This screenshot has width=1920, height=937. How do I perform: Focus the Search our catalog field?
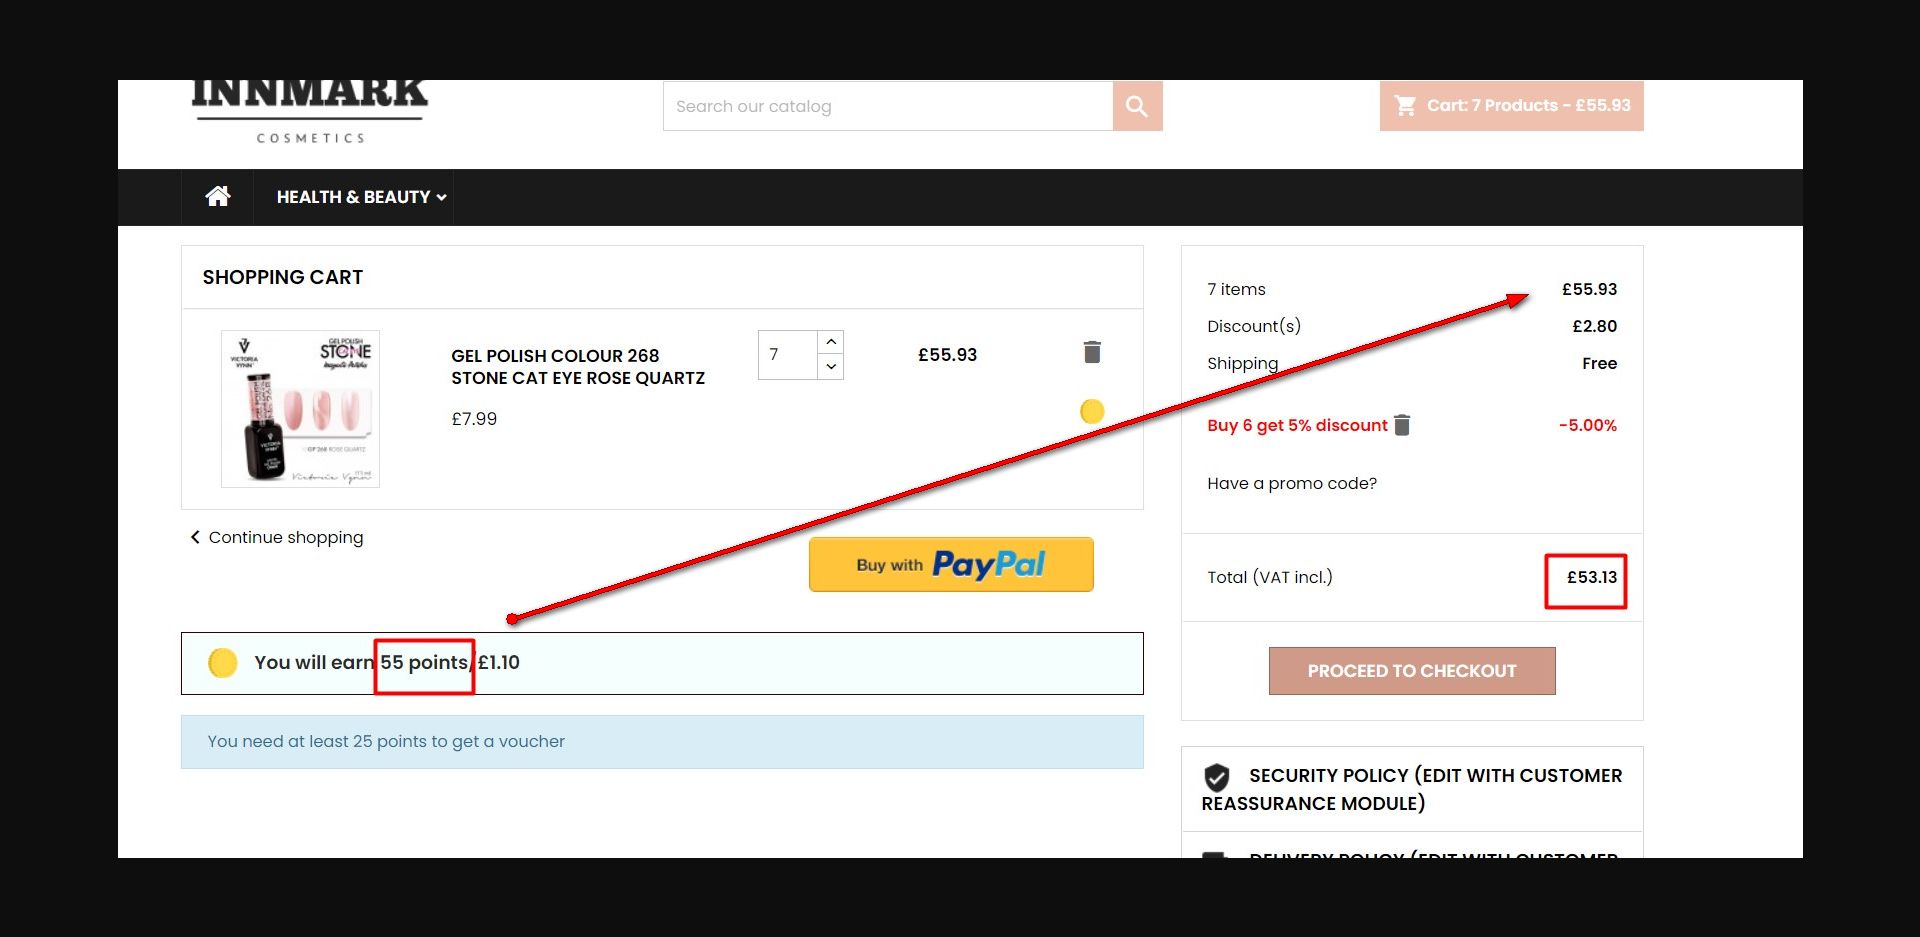click(888, 106)
